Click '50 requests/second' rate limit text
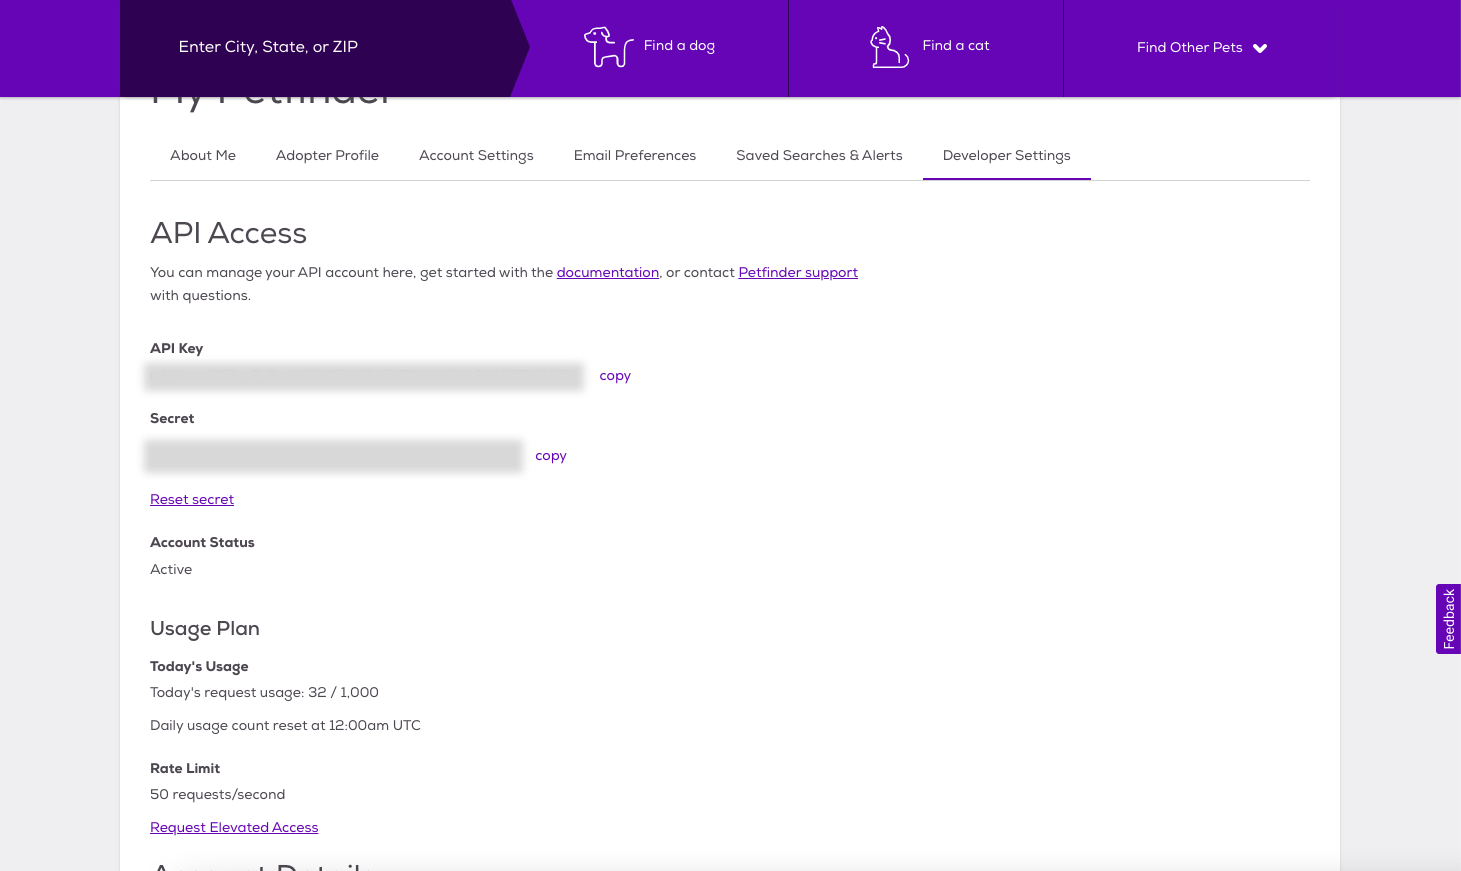 point(218,795)
